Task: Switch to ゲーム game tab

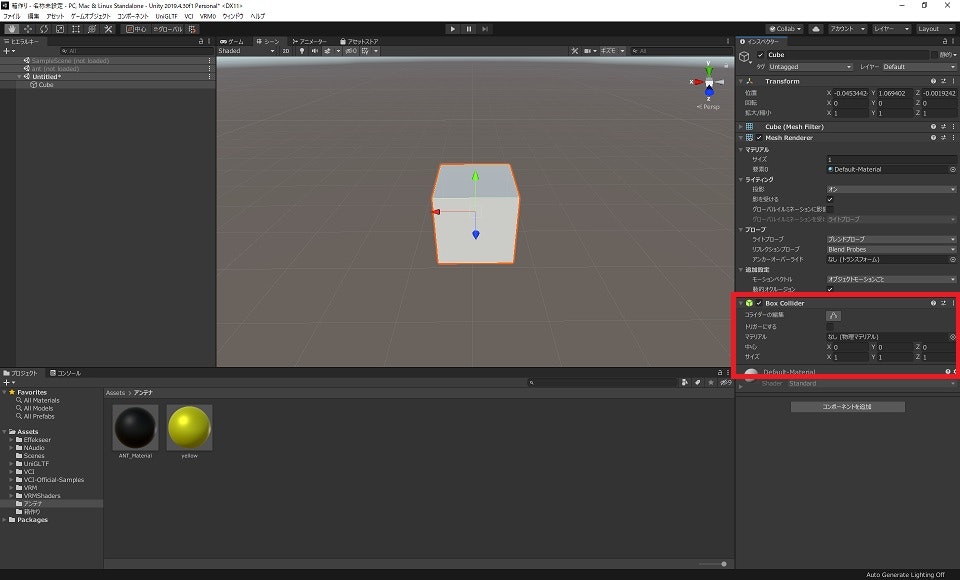Action: (232, 42)
